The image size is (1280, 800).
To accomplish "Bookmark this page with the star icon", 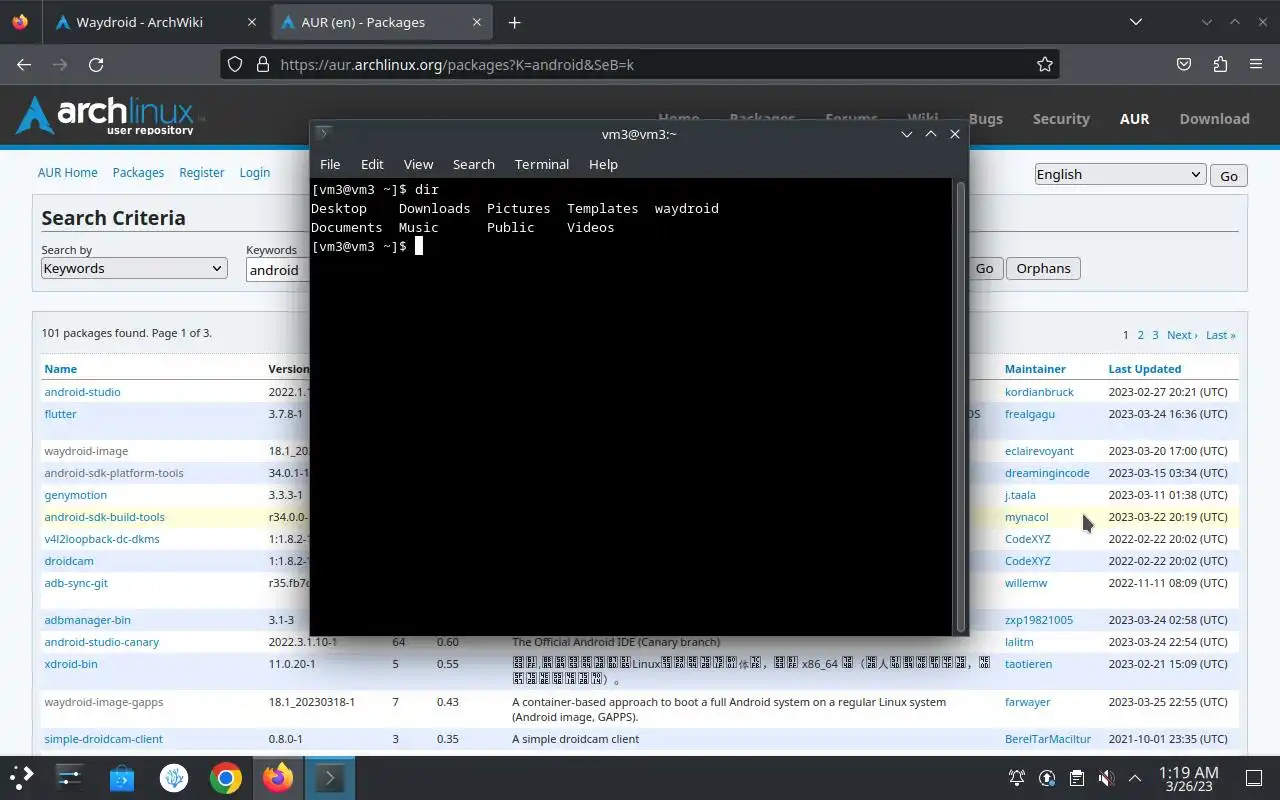I will (1045, 64).
